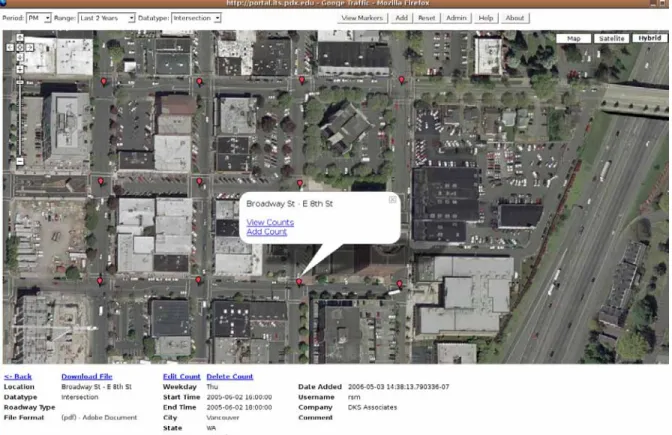Image resolution: width=672 pixels, height=435 pixels.
Task: Click the View Markers button
Action: pos(362,18)
